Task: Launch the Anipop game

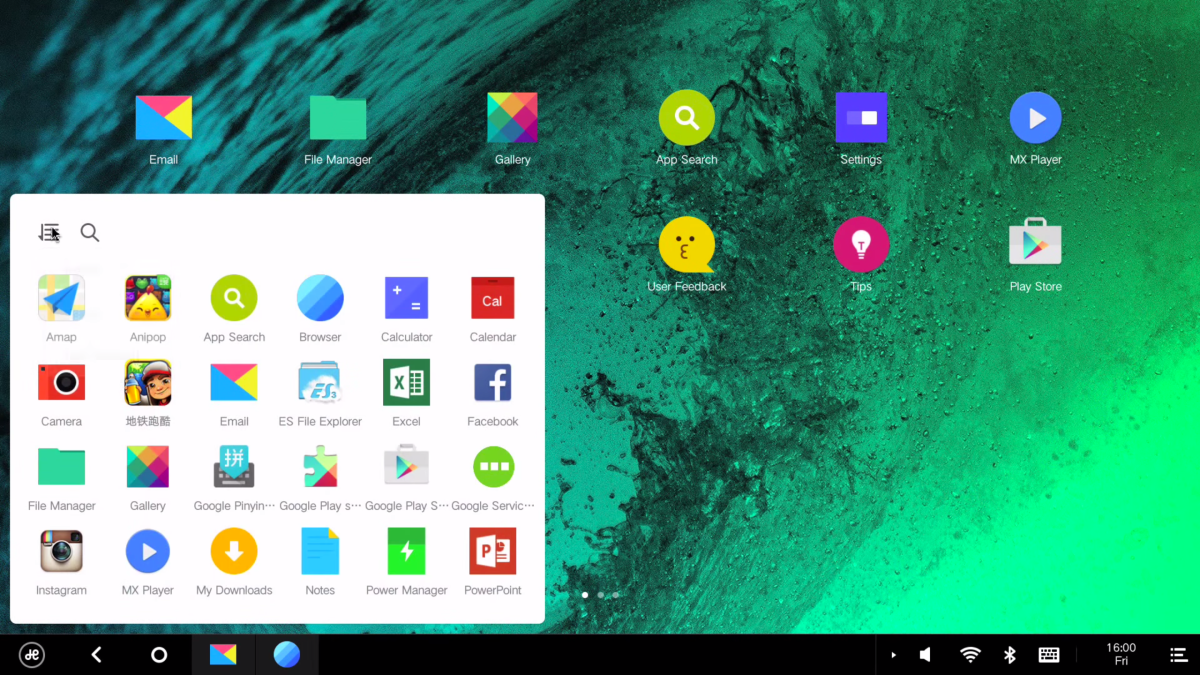Action: point(147,298)
